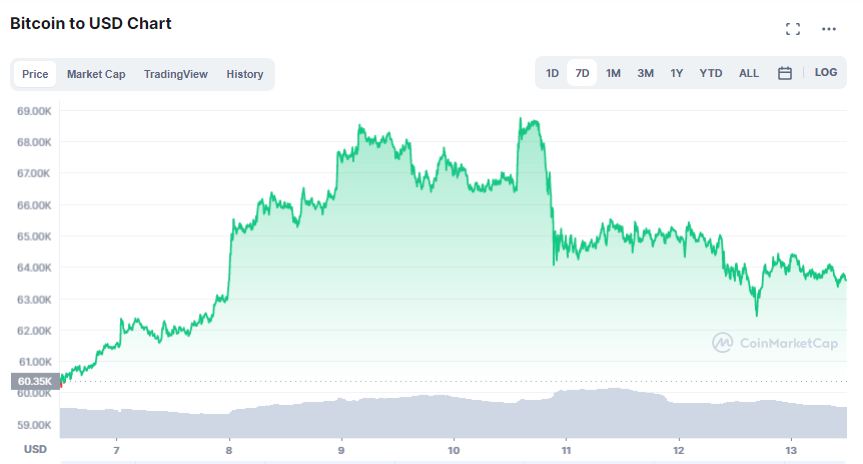
Task: Switch to the Market Cap tab
Action: (96, 74)
